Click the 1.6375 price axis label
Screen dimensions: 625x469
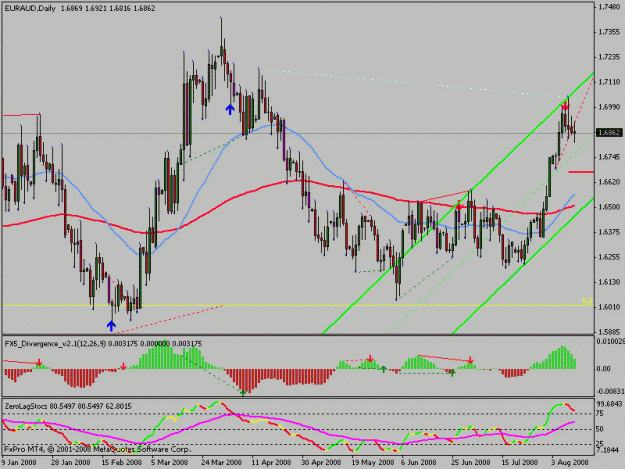(x=609, y=232)
